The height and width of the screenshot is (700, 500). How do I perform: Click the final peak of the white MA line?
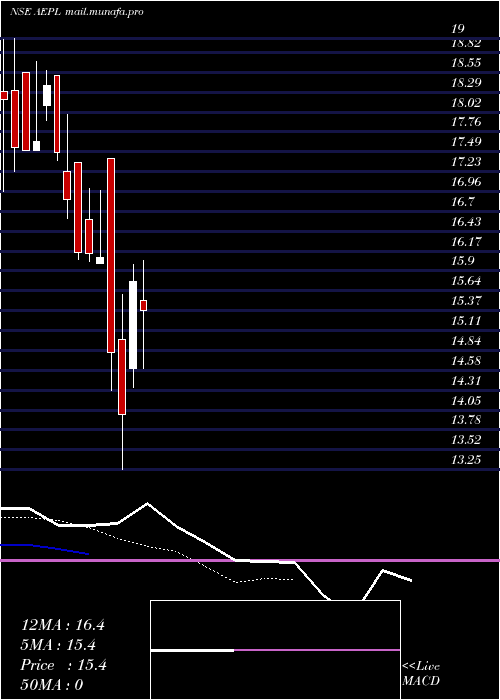click(x=383, y=570)
